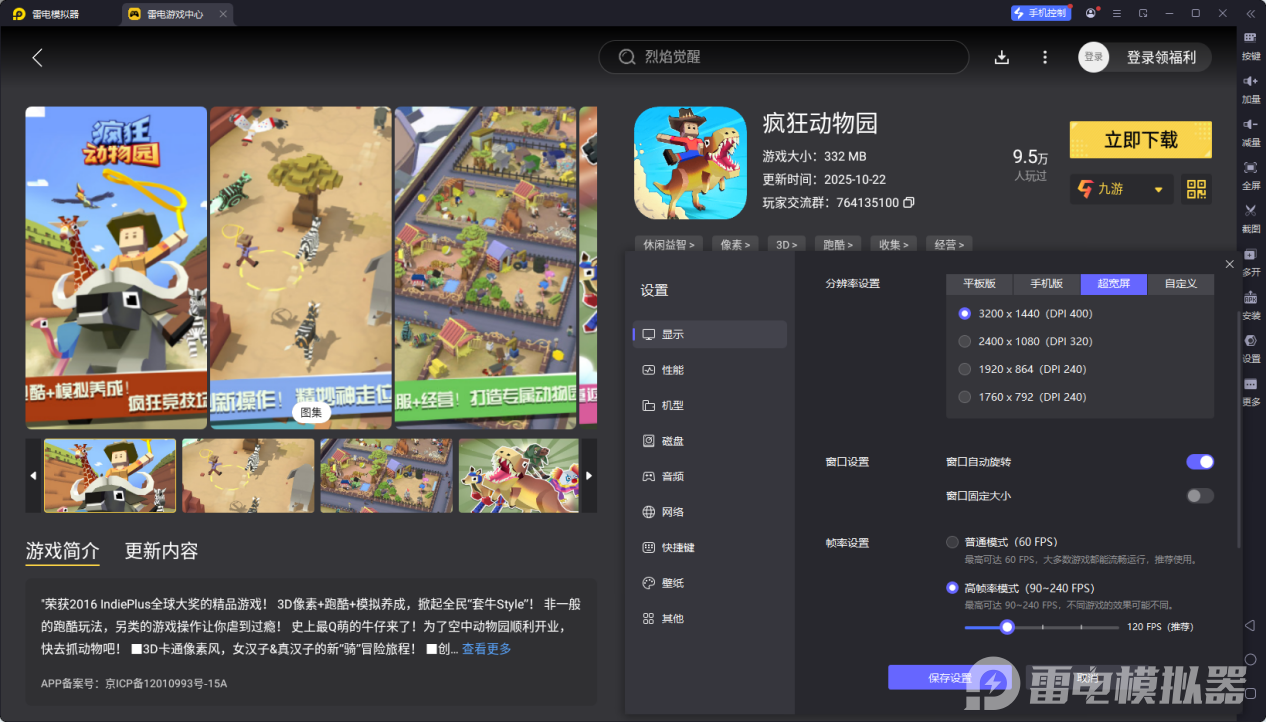Image resolution: width=1266 pixels, height=722 pixels.
Task: Toggle 窗口自动旋转 switch
Action: click(x=1200, y=462)
